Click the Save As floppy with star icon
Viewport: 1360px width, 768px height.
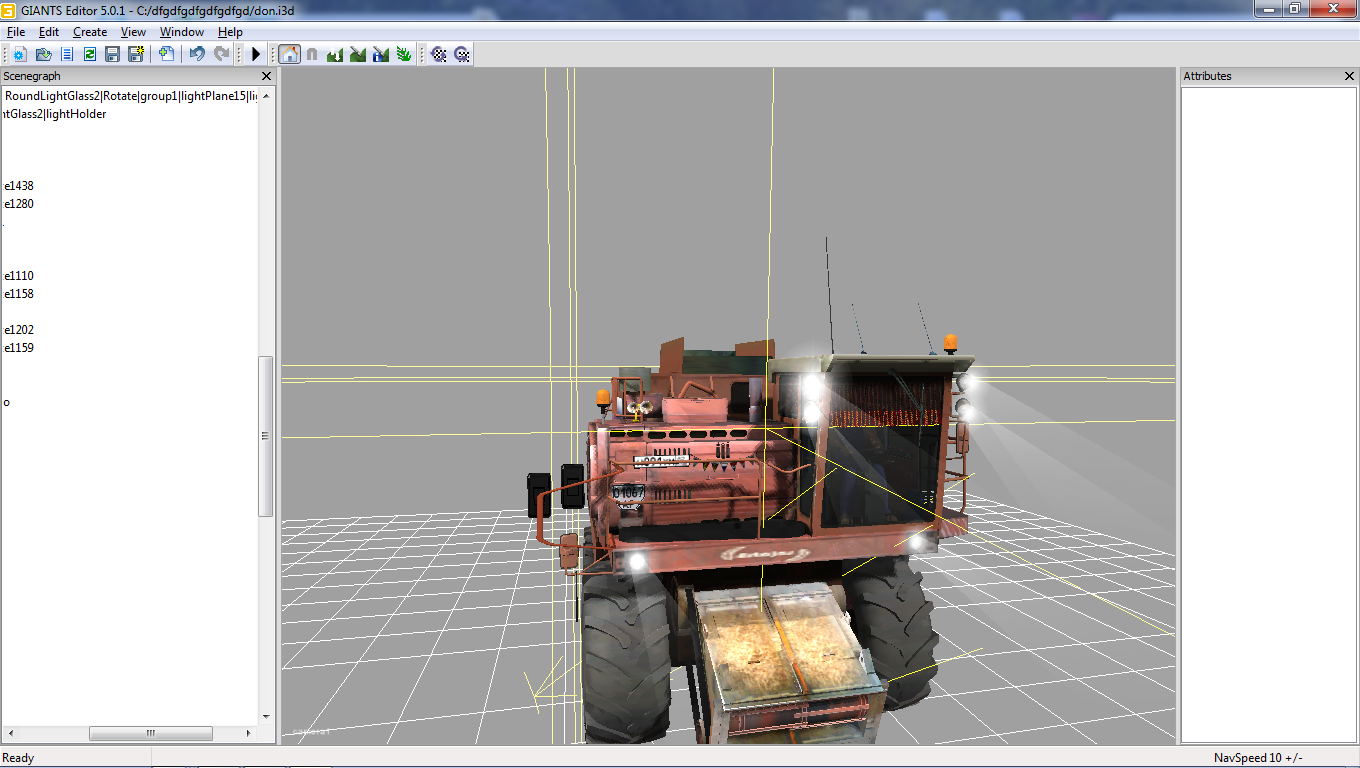135,54
